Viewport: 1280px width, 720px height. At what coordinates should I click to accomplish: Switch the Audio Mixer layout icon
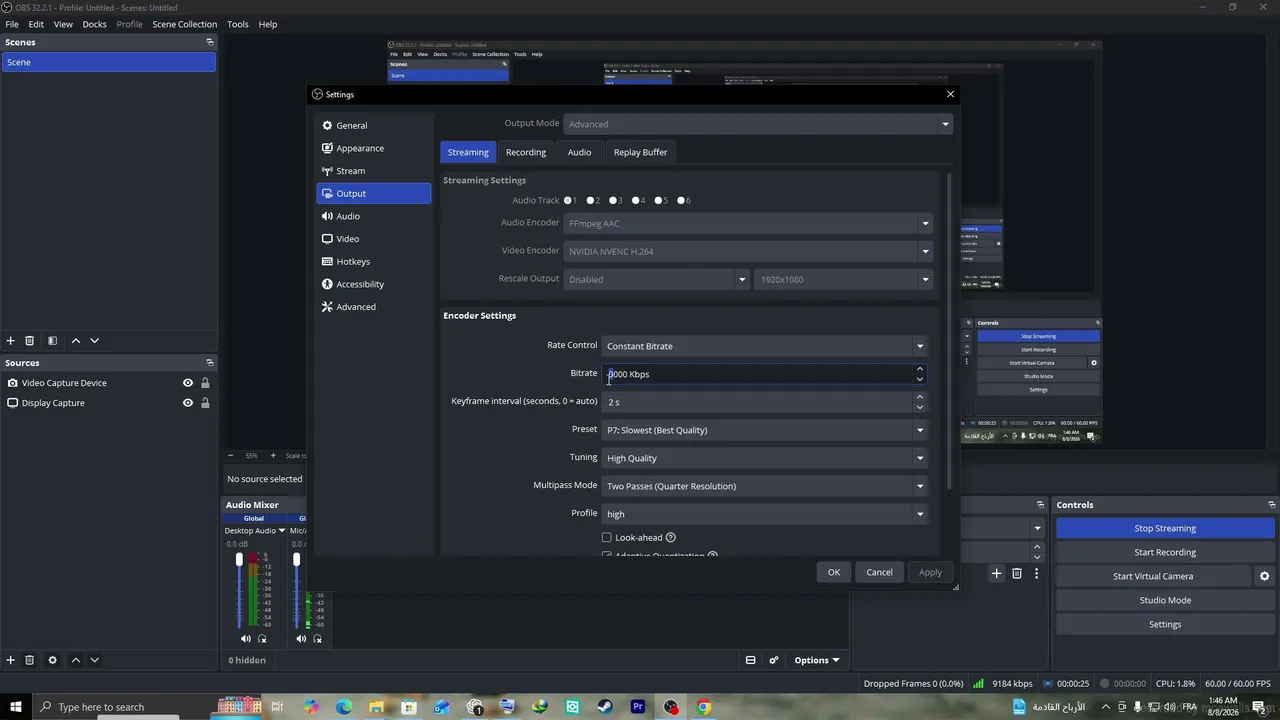(x=751, y=660)
